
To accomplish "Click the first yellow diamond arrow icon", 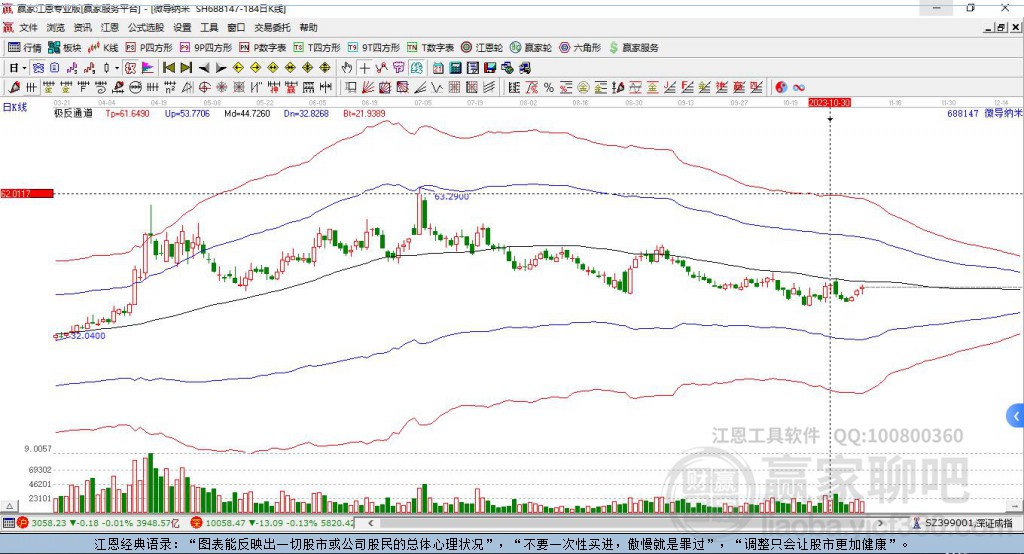I will (x=238, y=68).
